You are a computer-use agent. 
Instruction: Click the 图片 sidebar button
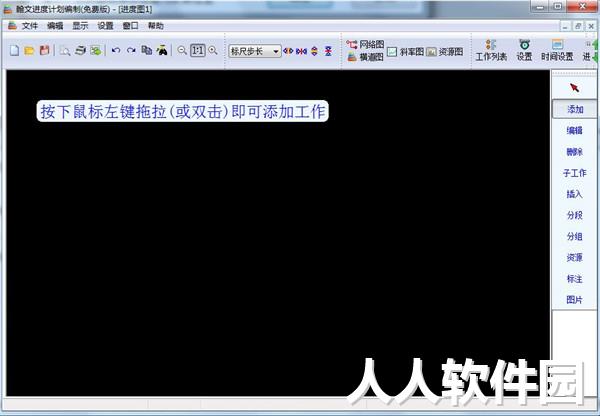tap(575, 300)
